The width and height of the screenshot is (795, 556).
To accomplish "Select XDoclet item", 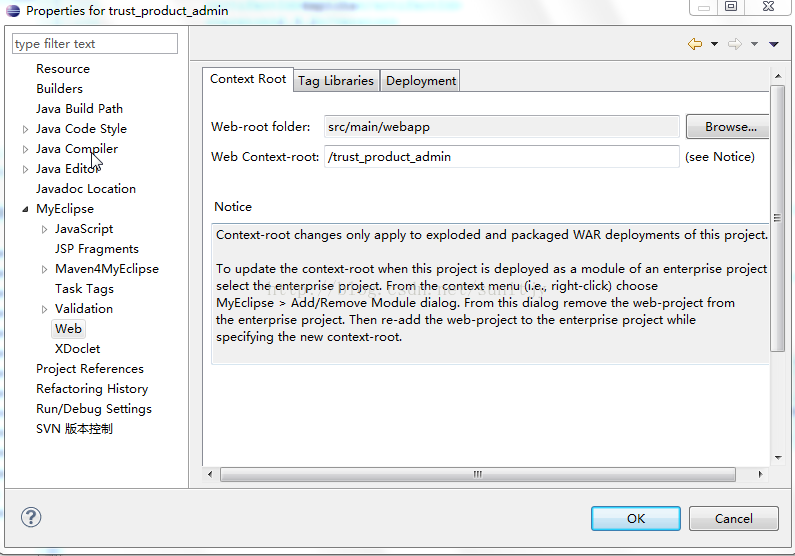I will pyautogui.click(x=78, y=349).
